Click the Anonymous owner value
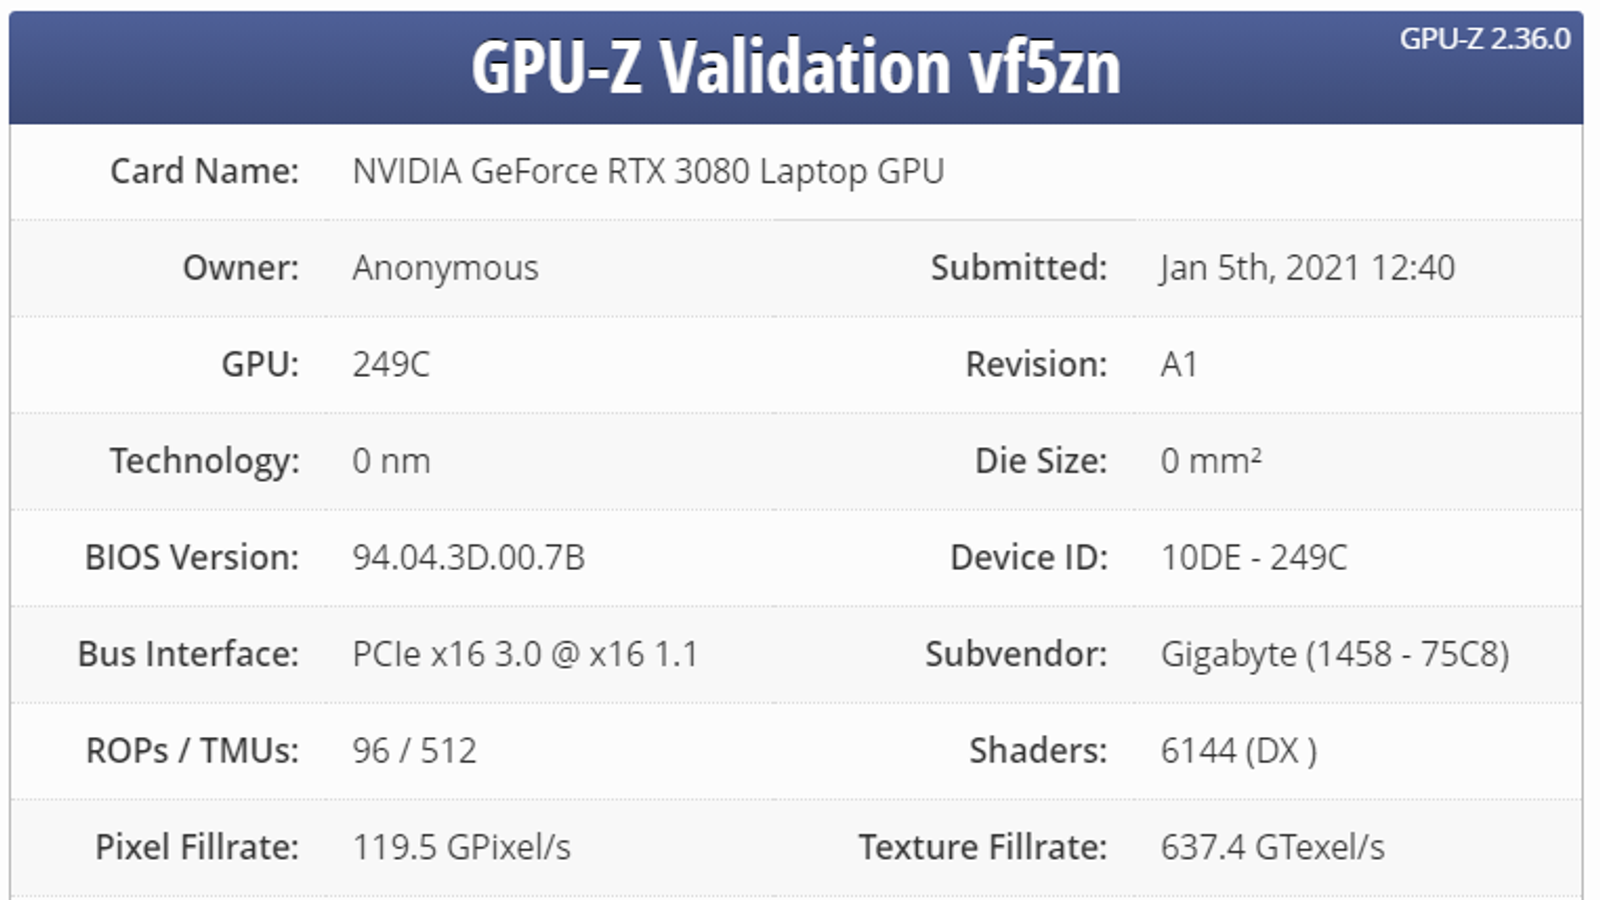The image size is (1600, 900). coord(445,268)
